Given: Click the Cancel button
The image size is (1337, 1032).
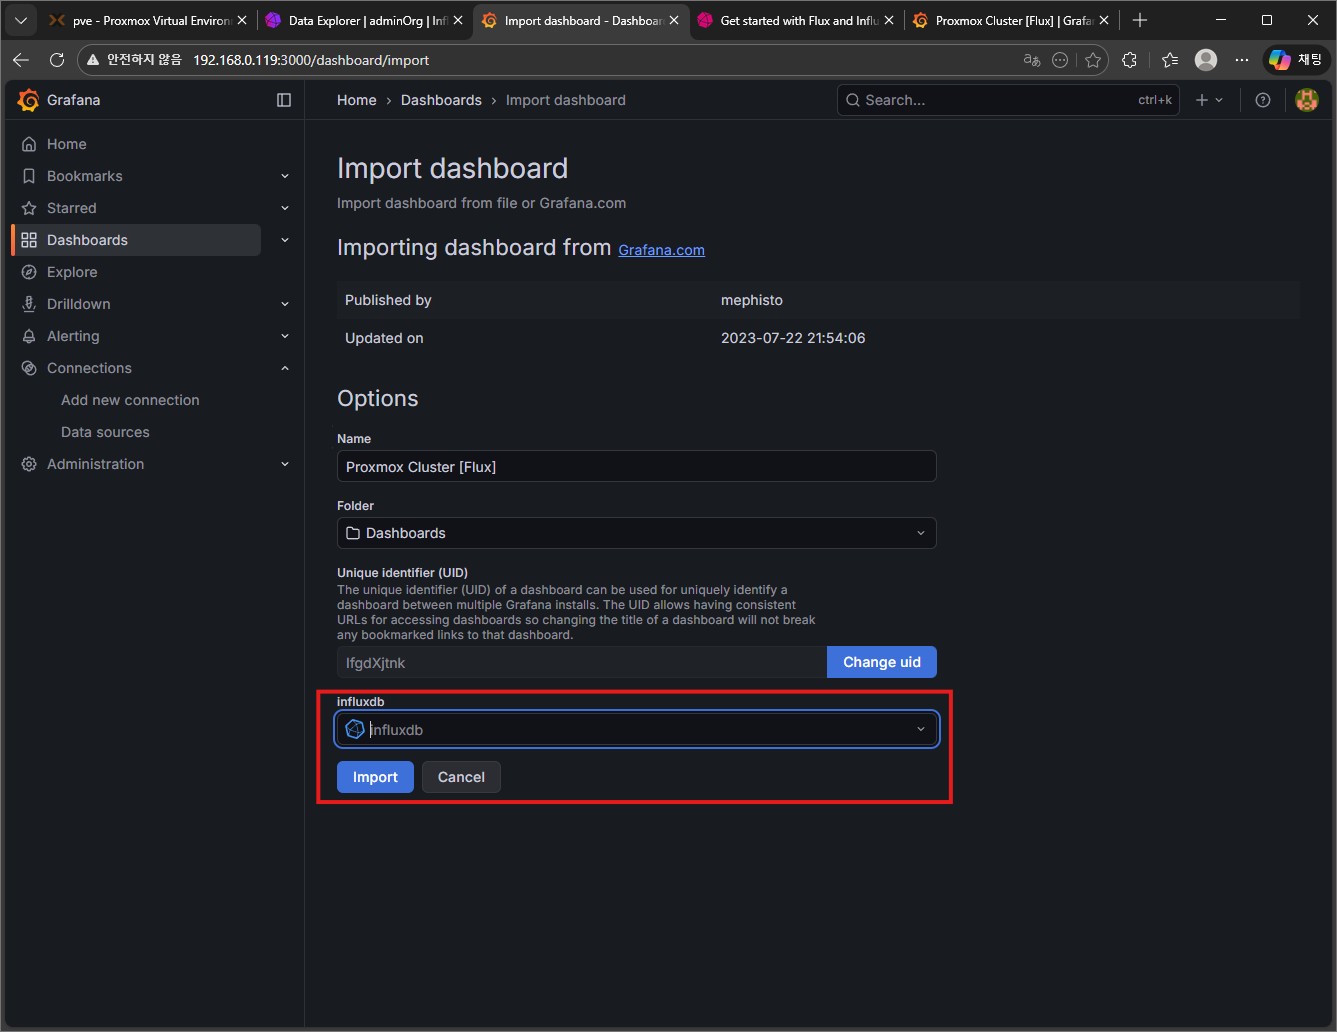Looking at the screenshot, I should (x=461, y=777).
